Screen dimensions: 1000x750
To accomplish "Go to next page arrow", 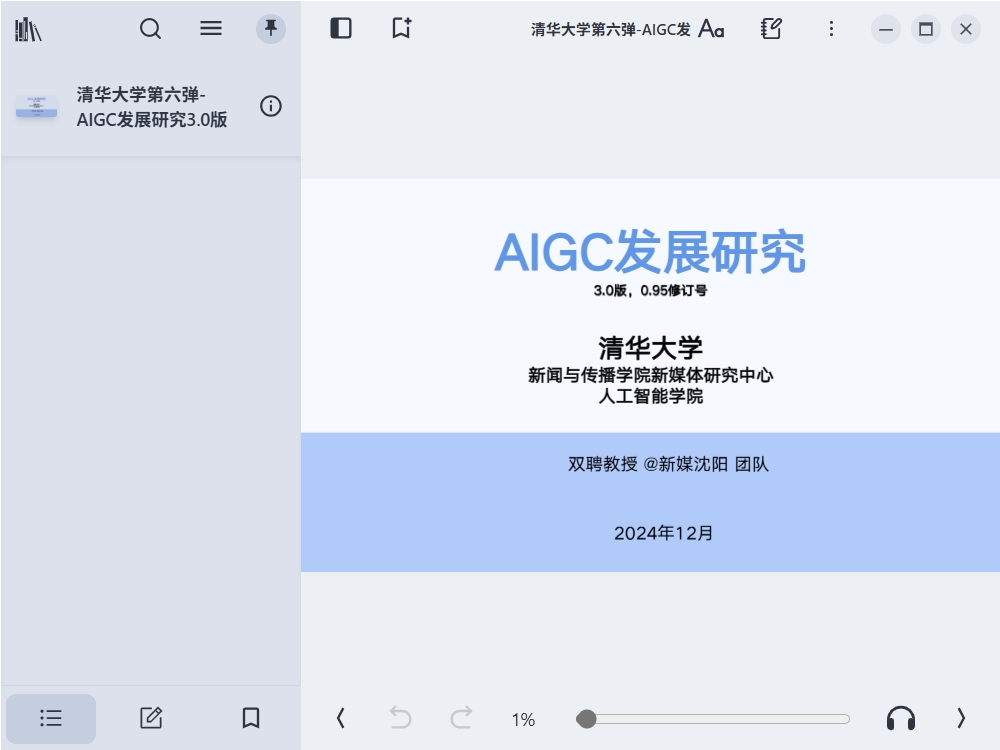I will [961, 719].
